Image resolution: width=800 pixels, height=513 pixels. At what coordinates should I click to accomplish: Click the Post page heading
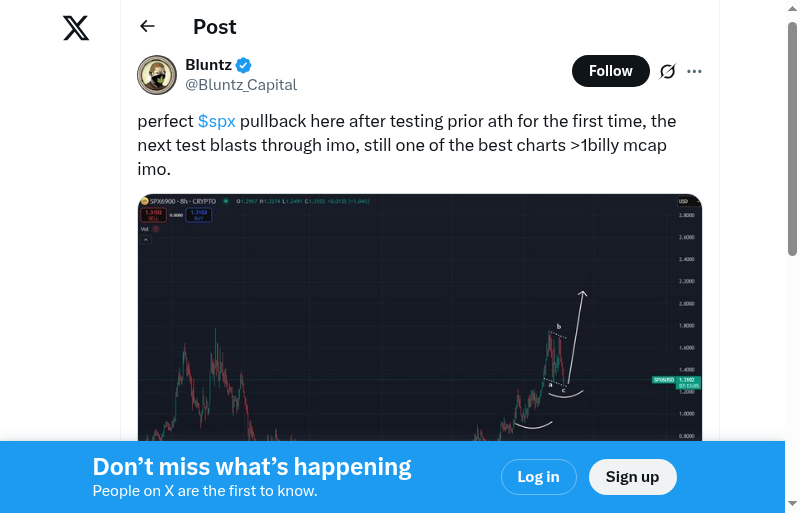(215, 27)
